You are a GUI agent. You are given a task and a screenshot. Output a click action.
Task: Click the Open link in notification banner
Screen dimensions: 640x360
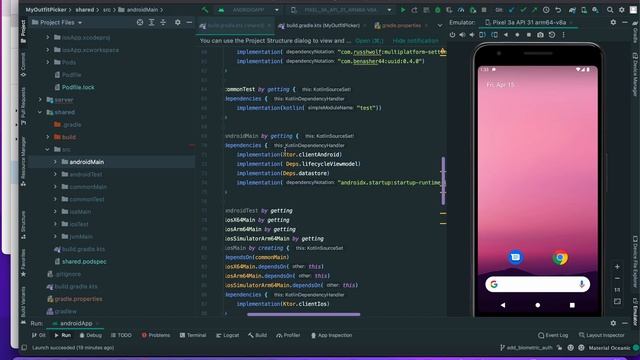tap(369, 41)
